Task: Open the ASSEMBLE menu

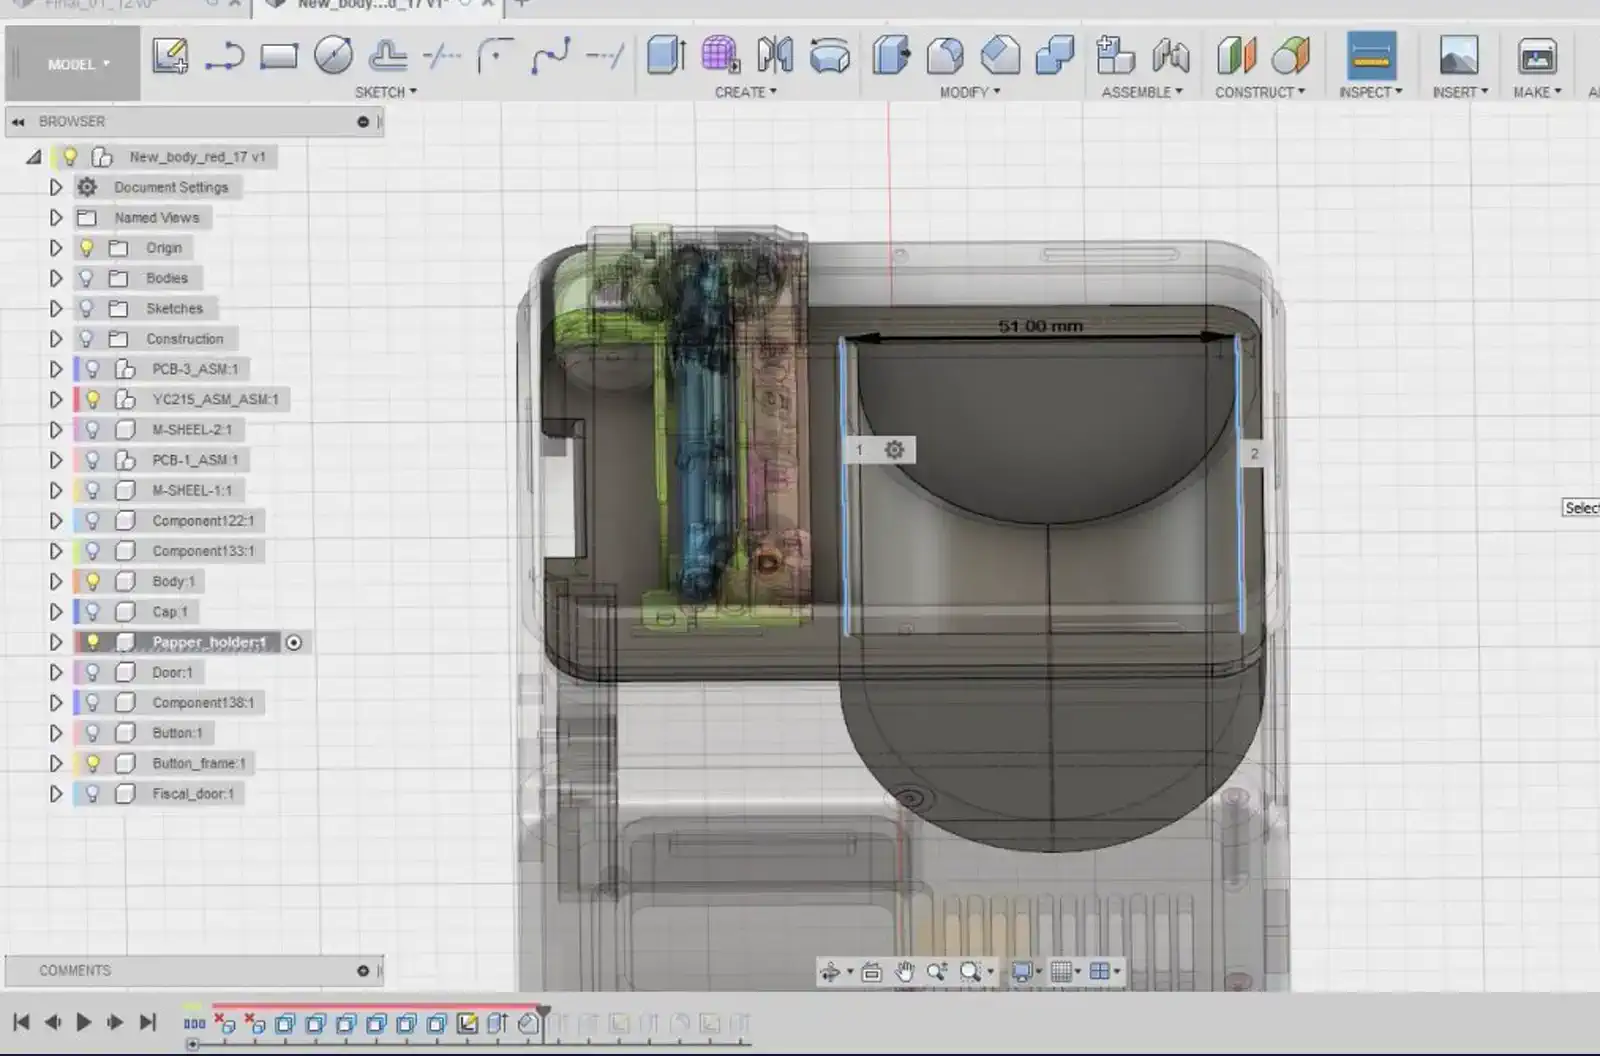Action: pos(1142,92)
